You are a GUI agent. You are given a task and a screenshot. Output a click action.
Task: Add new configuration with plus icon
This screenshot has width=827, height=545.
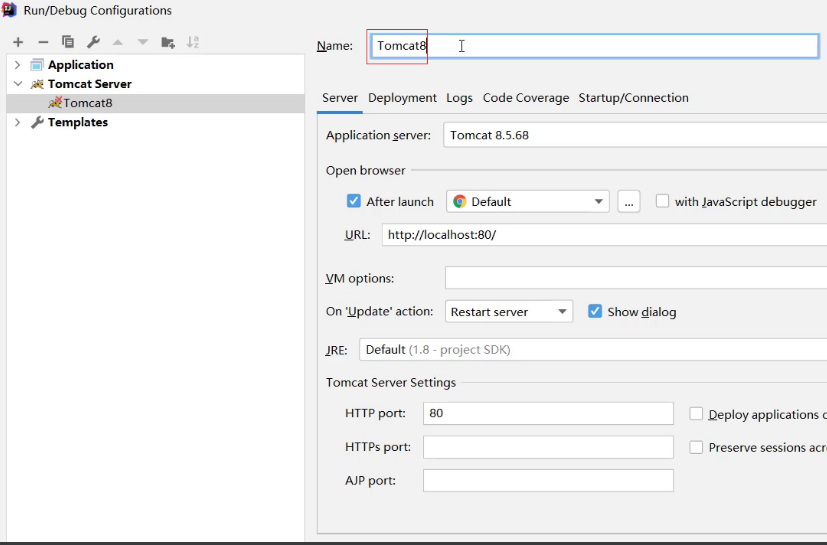pos(18,42)
